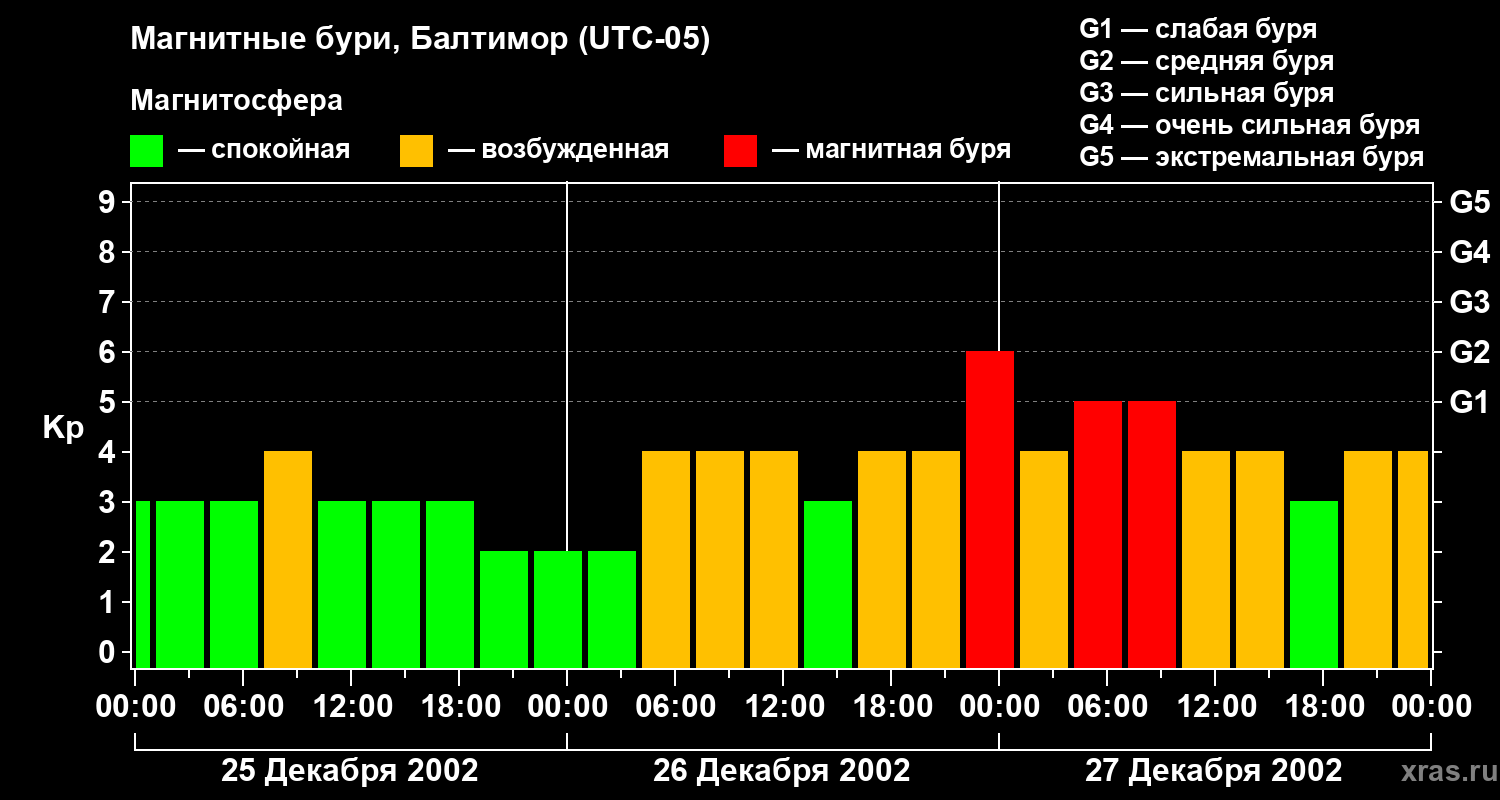The width and height of the screenshot is (1500, 800).
Task: Click the '25 Декабря 2002' date label
Action: pos(350,771)
